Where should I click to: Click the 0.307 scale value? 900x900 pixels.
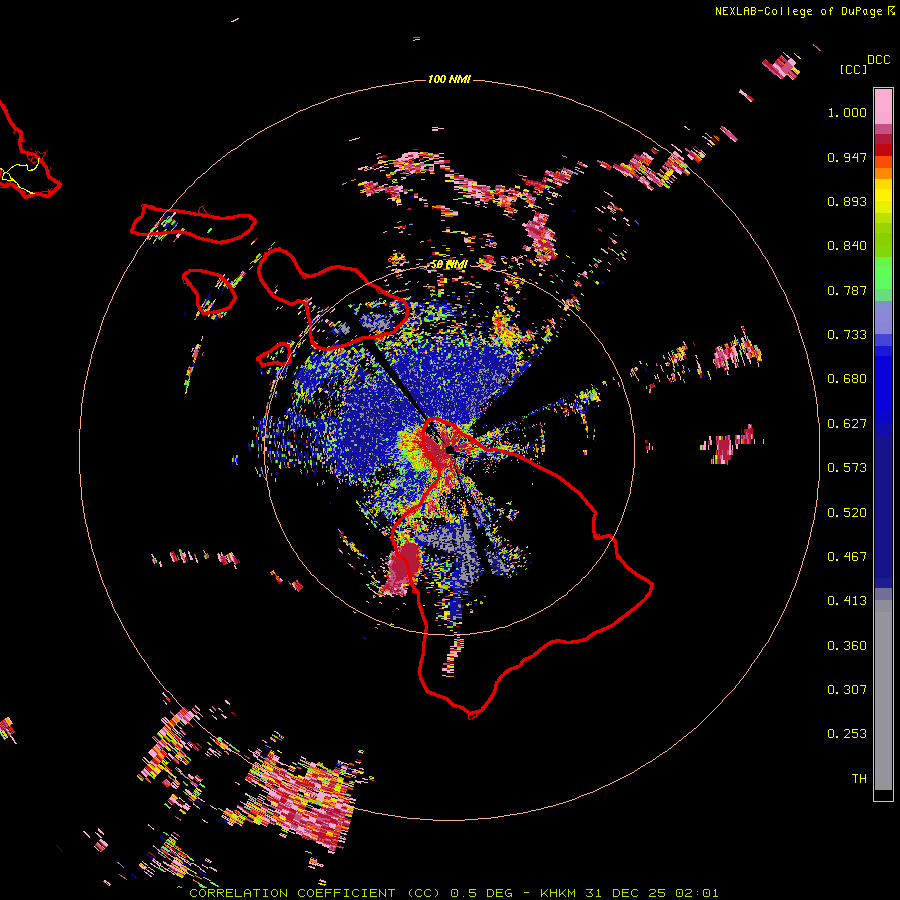[847, 690]
